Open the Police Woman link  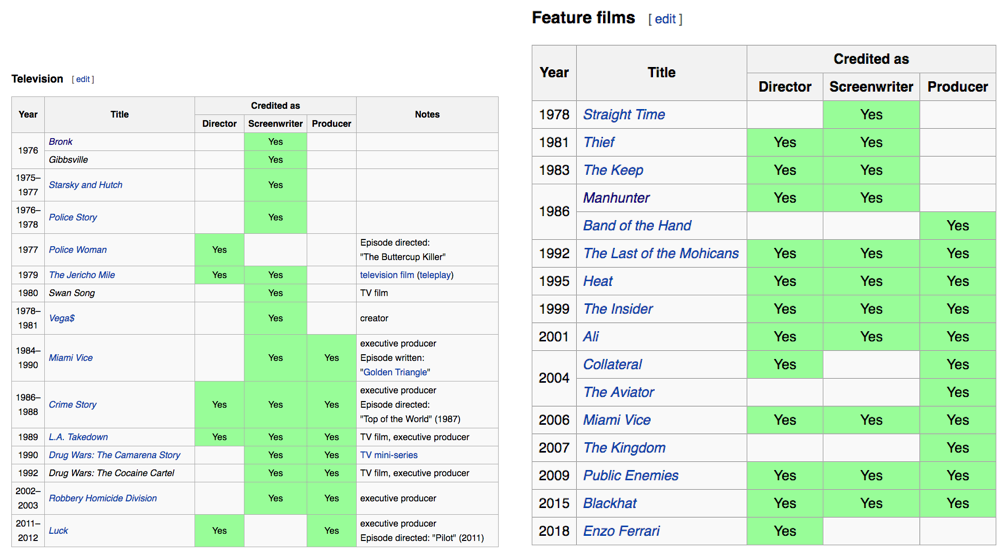click(77, 250)
